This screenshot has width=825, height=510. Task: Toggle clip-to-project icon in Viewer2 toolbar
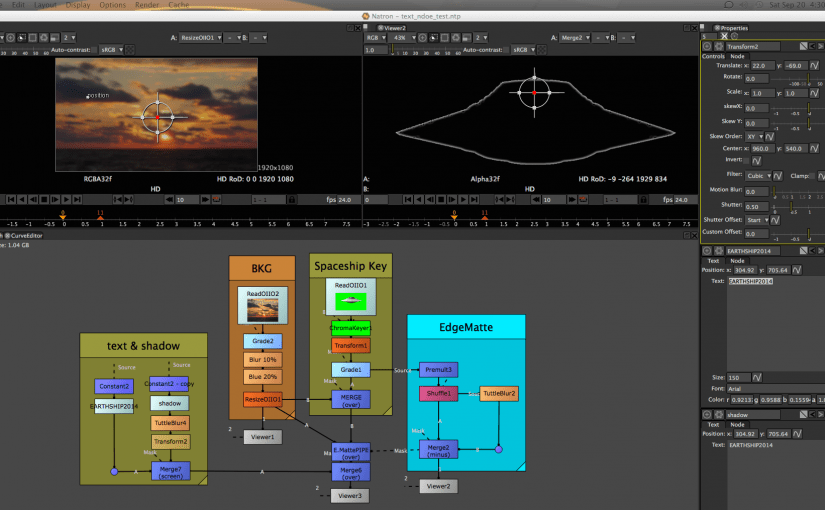434,38
